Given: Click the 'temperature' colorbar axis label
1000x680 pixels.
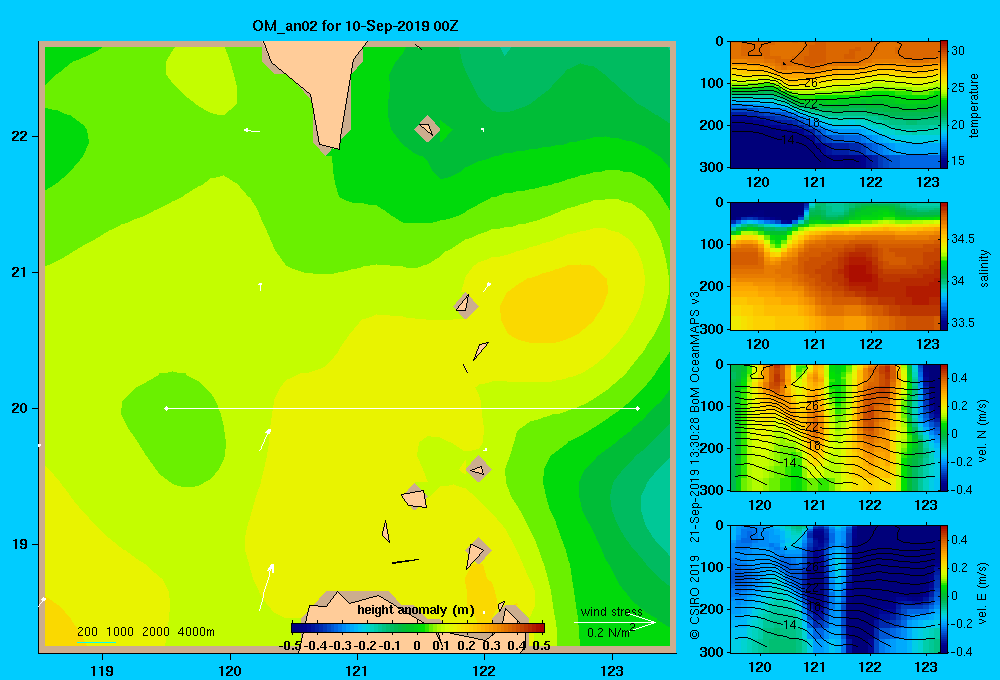Looking at the screenshot, I should pos(974,105).
